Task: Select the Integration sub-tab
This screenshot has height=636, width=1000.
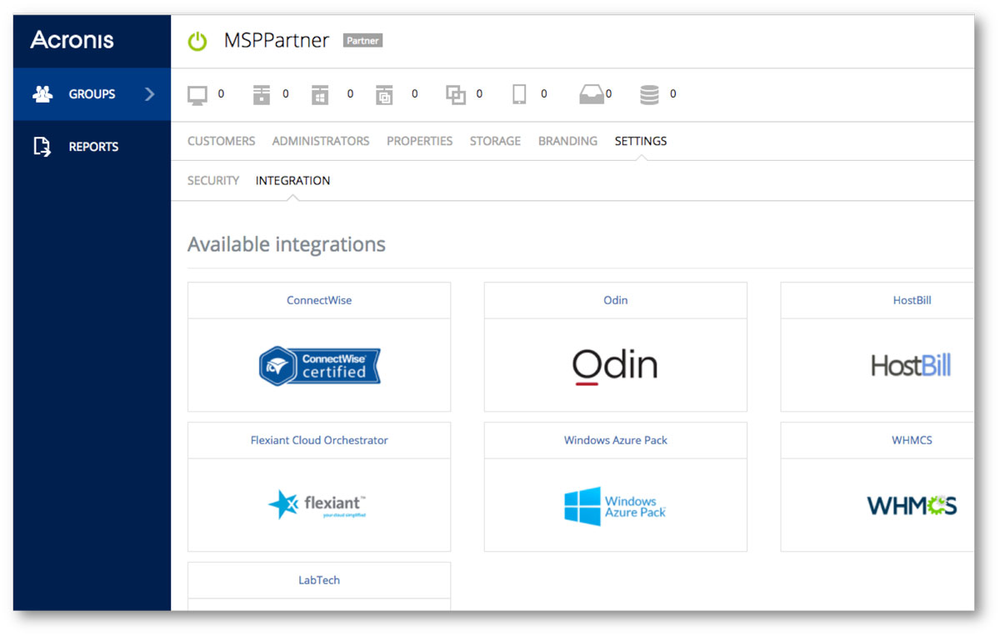Action: (293, 181)
